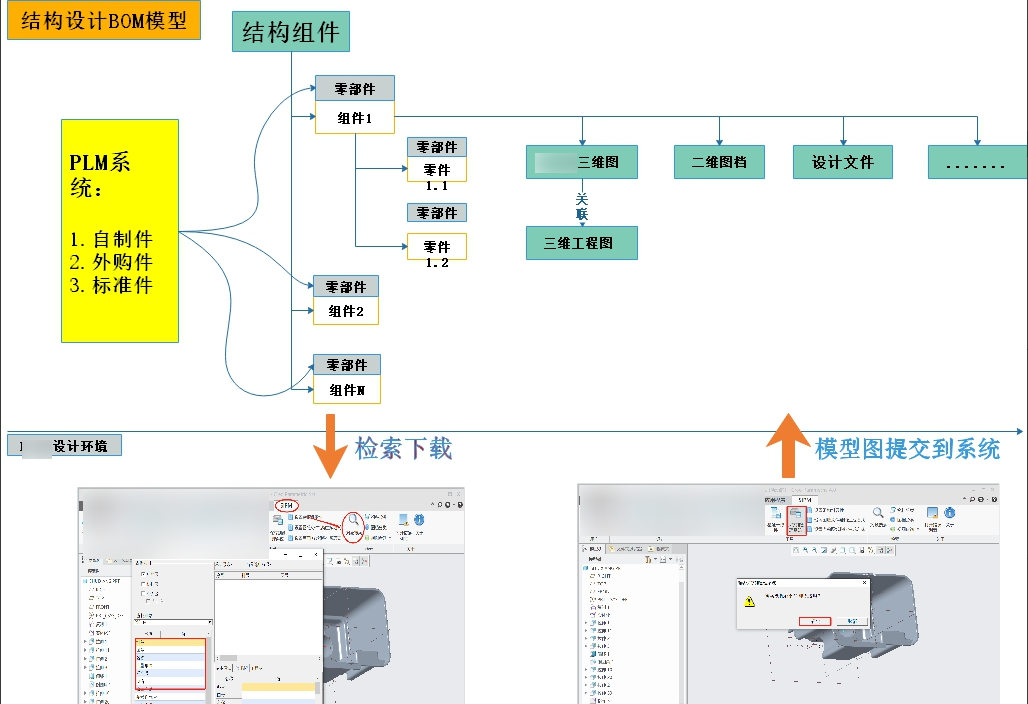This screenshot has height=704, width=1028.
Task: Click the red-outlined confirm button in the dialog
Action: click(x=814, y=621)
